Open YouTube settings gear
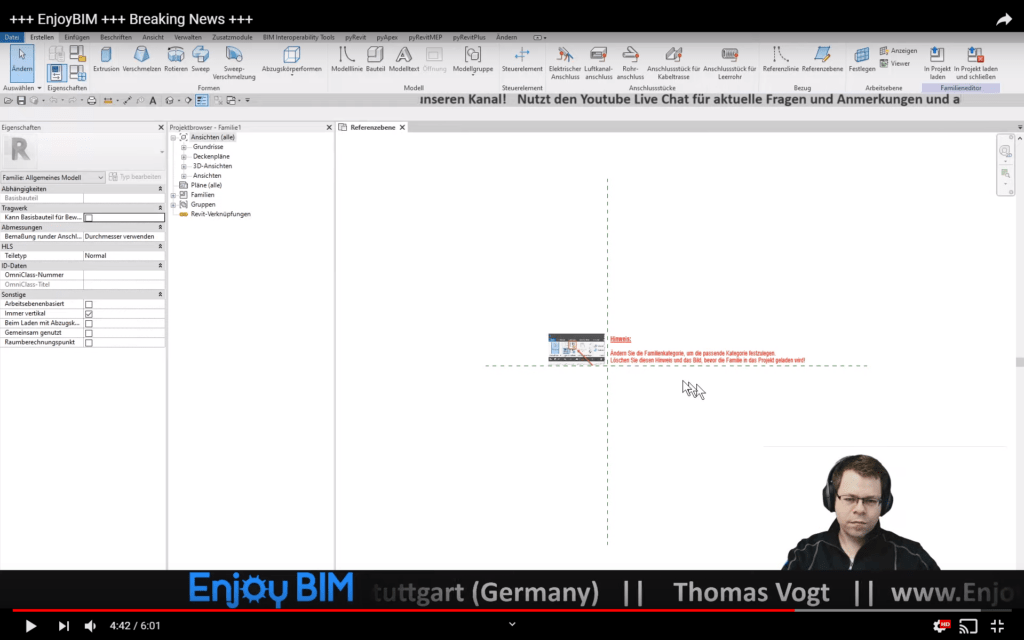Viewport: 1024px width, 640px height. click(x=941, y=626)
